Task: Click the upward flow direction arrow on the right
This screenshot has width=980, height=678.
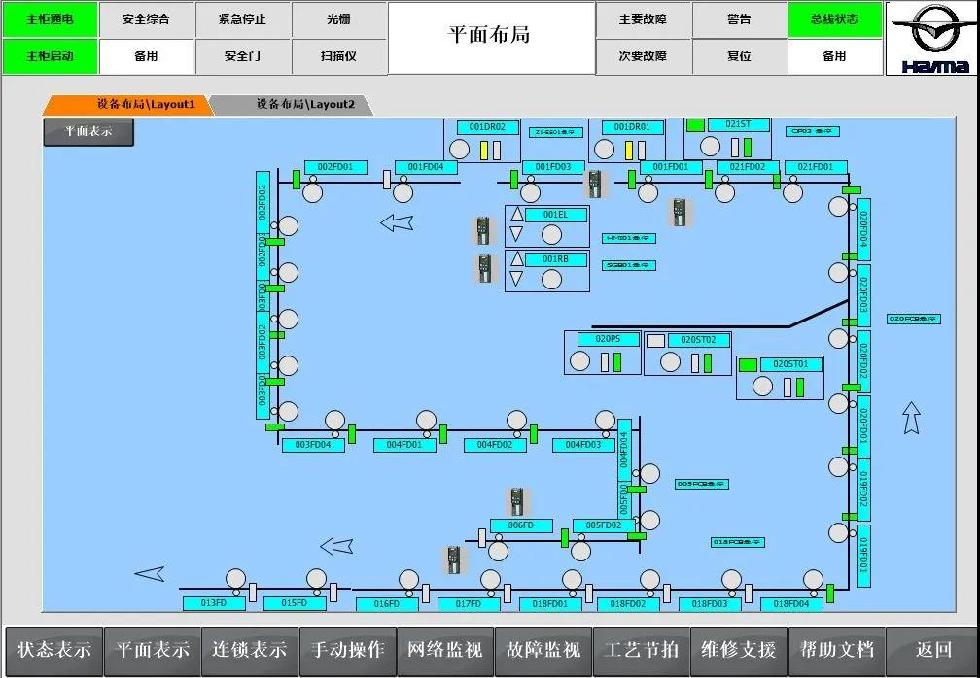Action: click(x=911, y=417)
